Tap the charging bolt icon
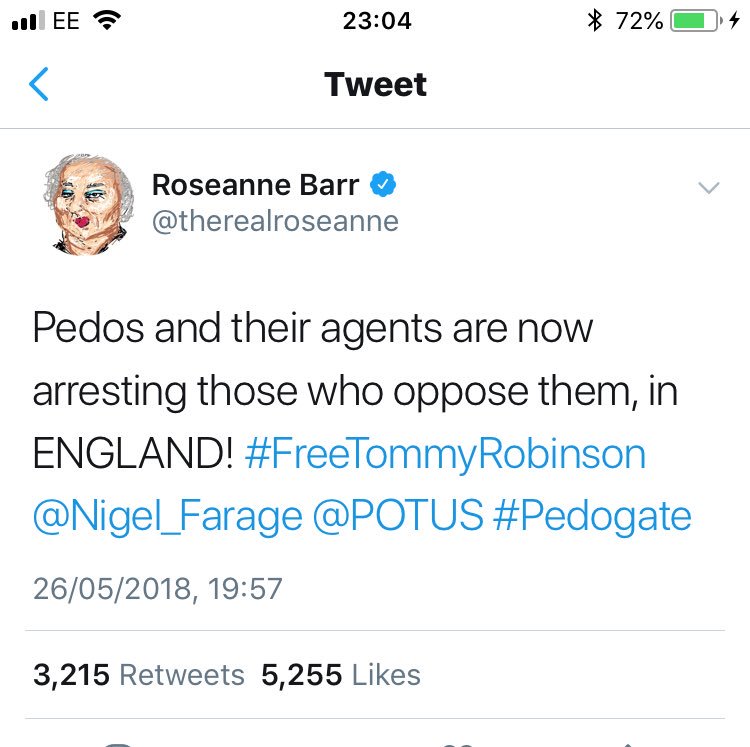750x747 pixels. [x=734, y=20]
